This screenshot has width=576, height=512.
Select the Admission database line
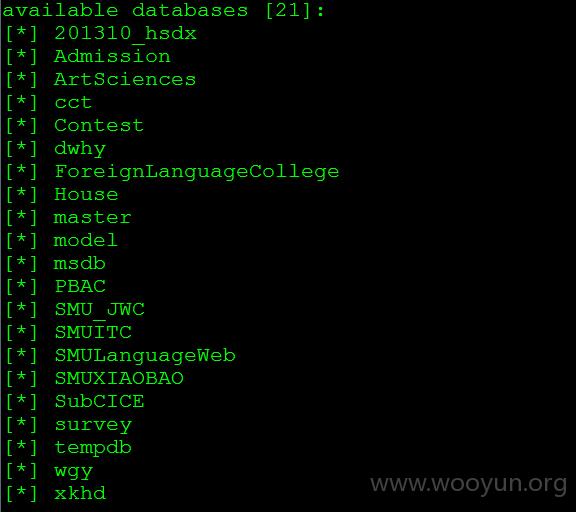pyautogui.click(x=112, y=56)
